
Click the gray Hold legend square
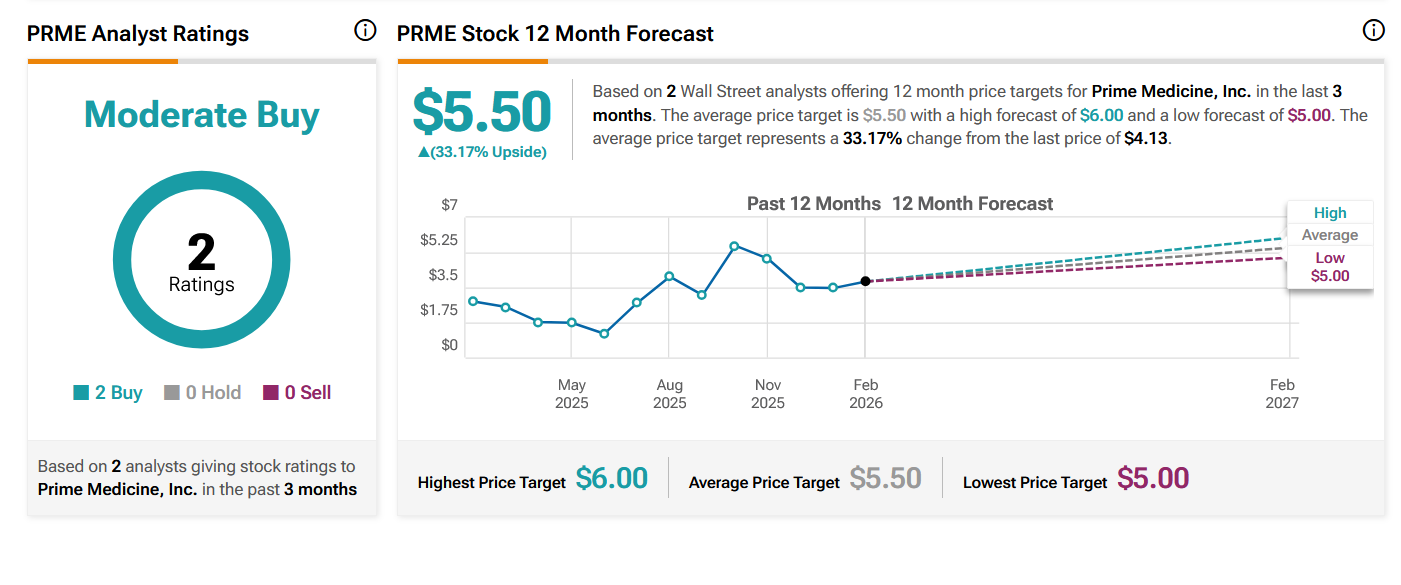point(172,393)
